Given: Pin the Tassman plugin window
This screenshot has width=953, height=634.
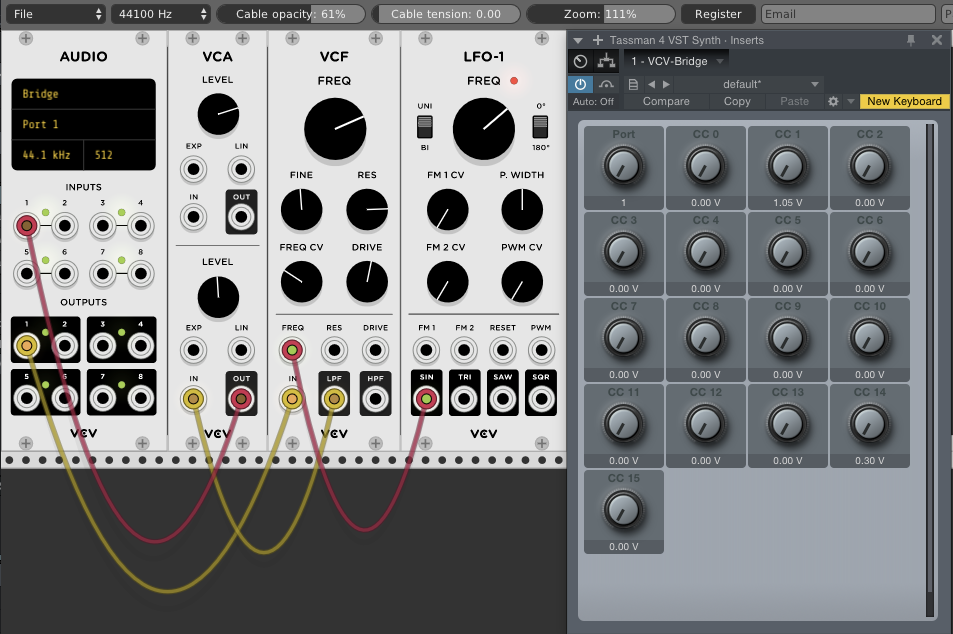Looking at the screenshot, I should click(910, 40).
